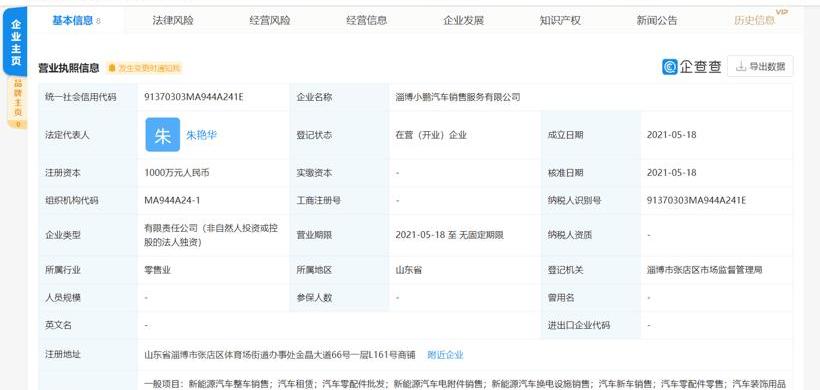Select registered capital 1000万元人民币

point(177,173)
